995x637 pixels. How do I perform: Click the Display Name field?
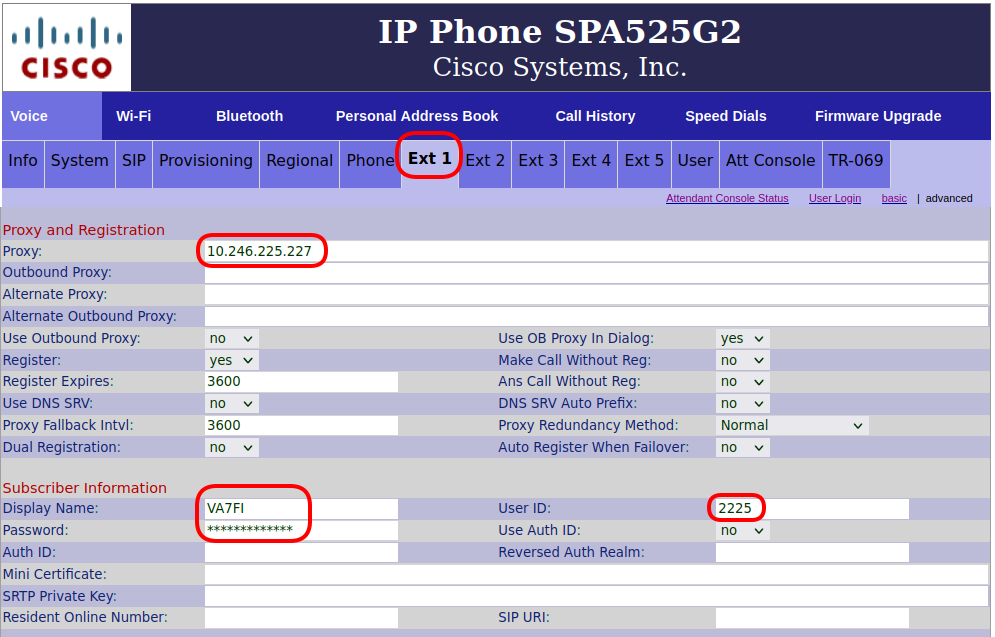[300, 509]
